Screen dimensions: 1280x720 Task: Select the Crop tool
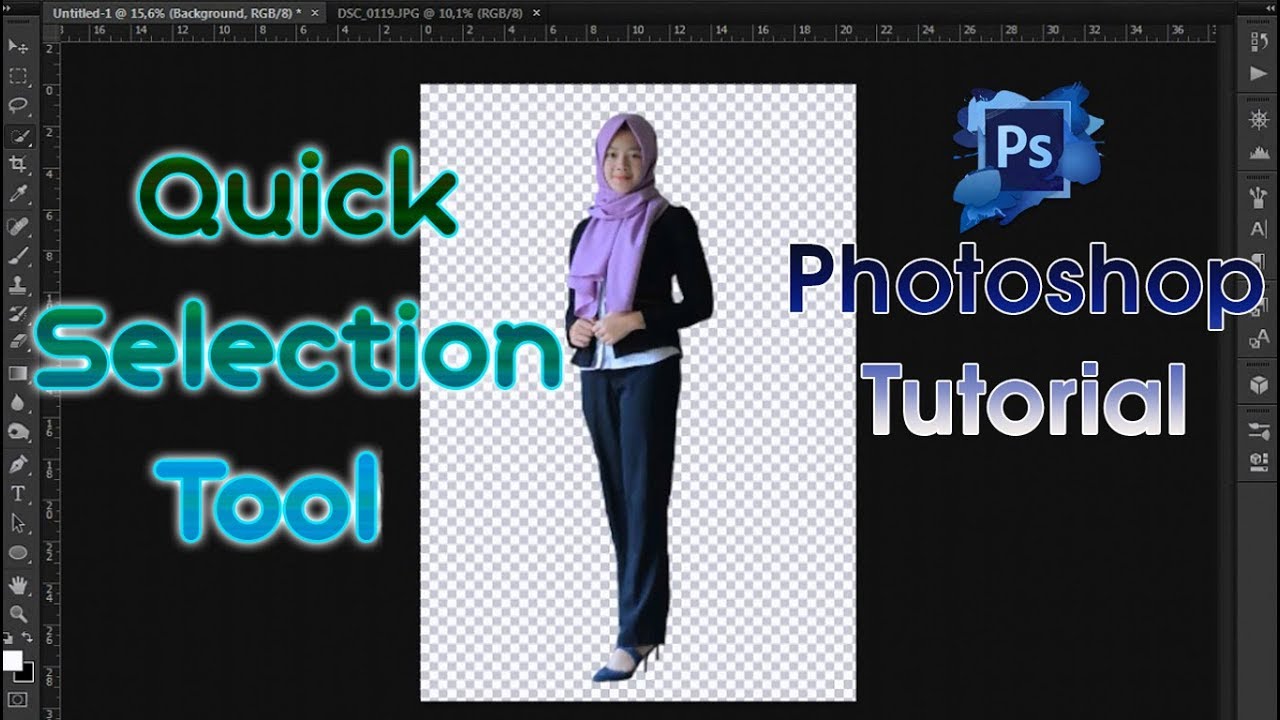coord(18,164)
